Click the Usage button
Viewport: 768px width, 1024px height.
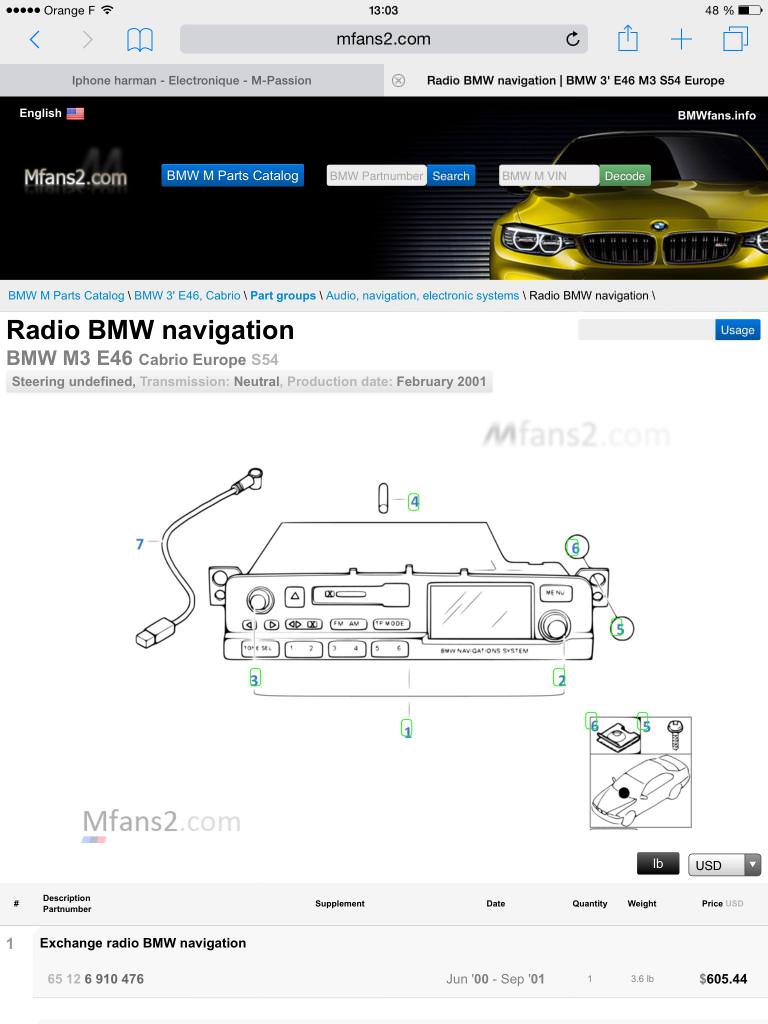(737, 330)
